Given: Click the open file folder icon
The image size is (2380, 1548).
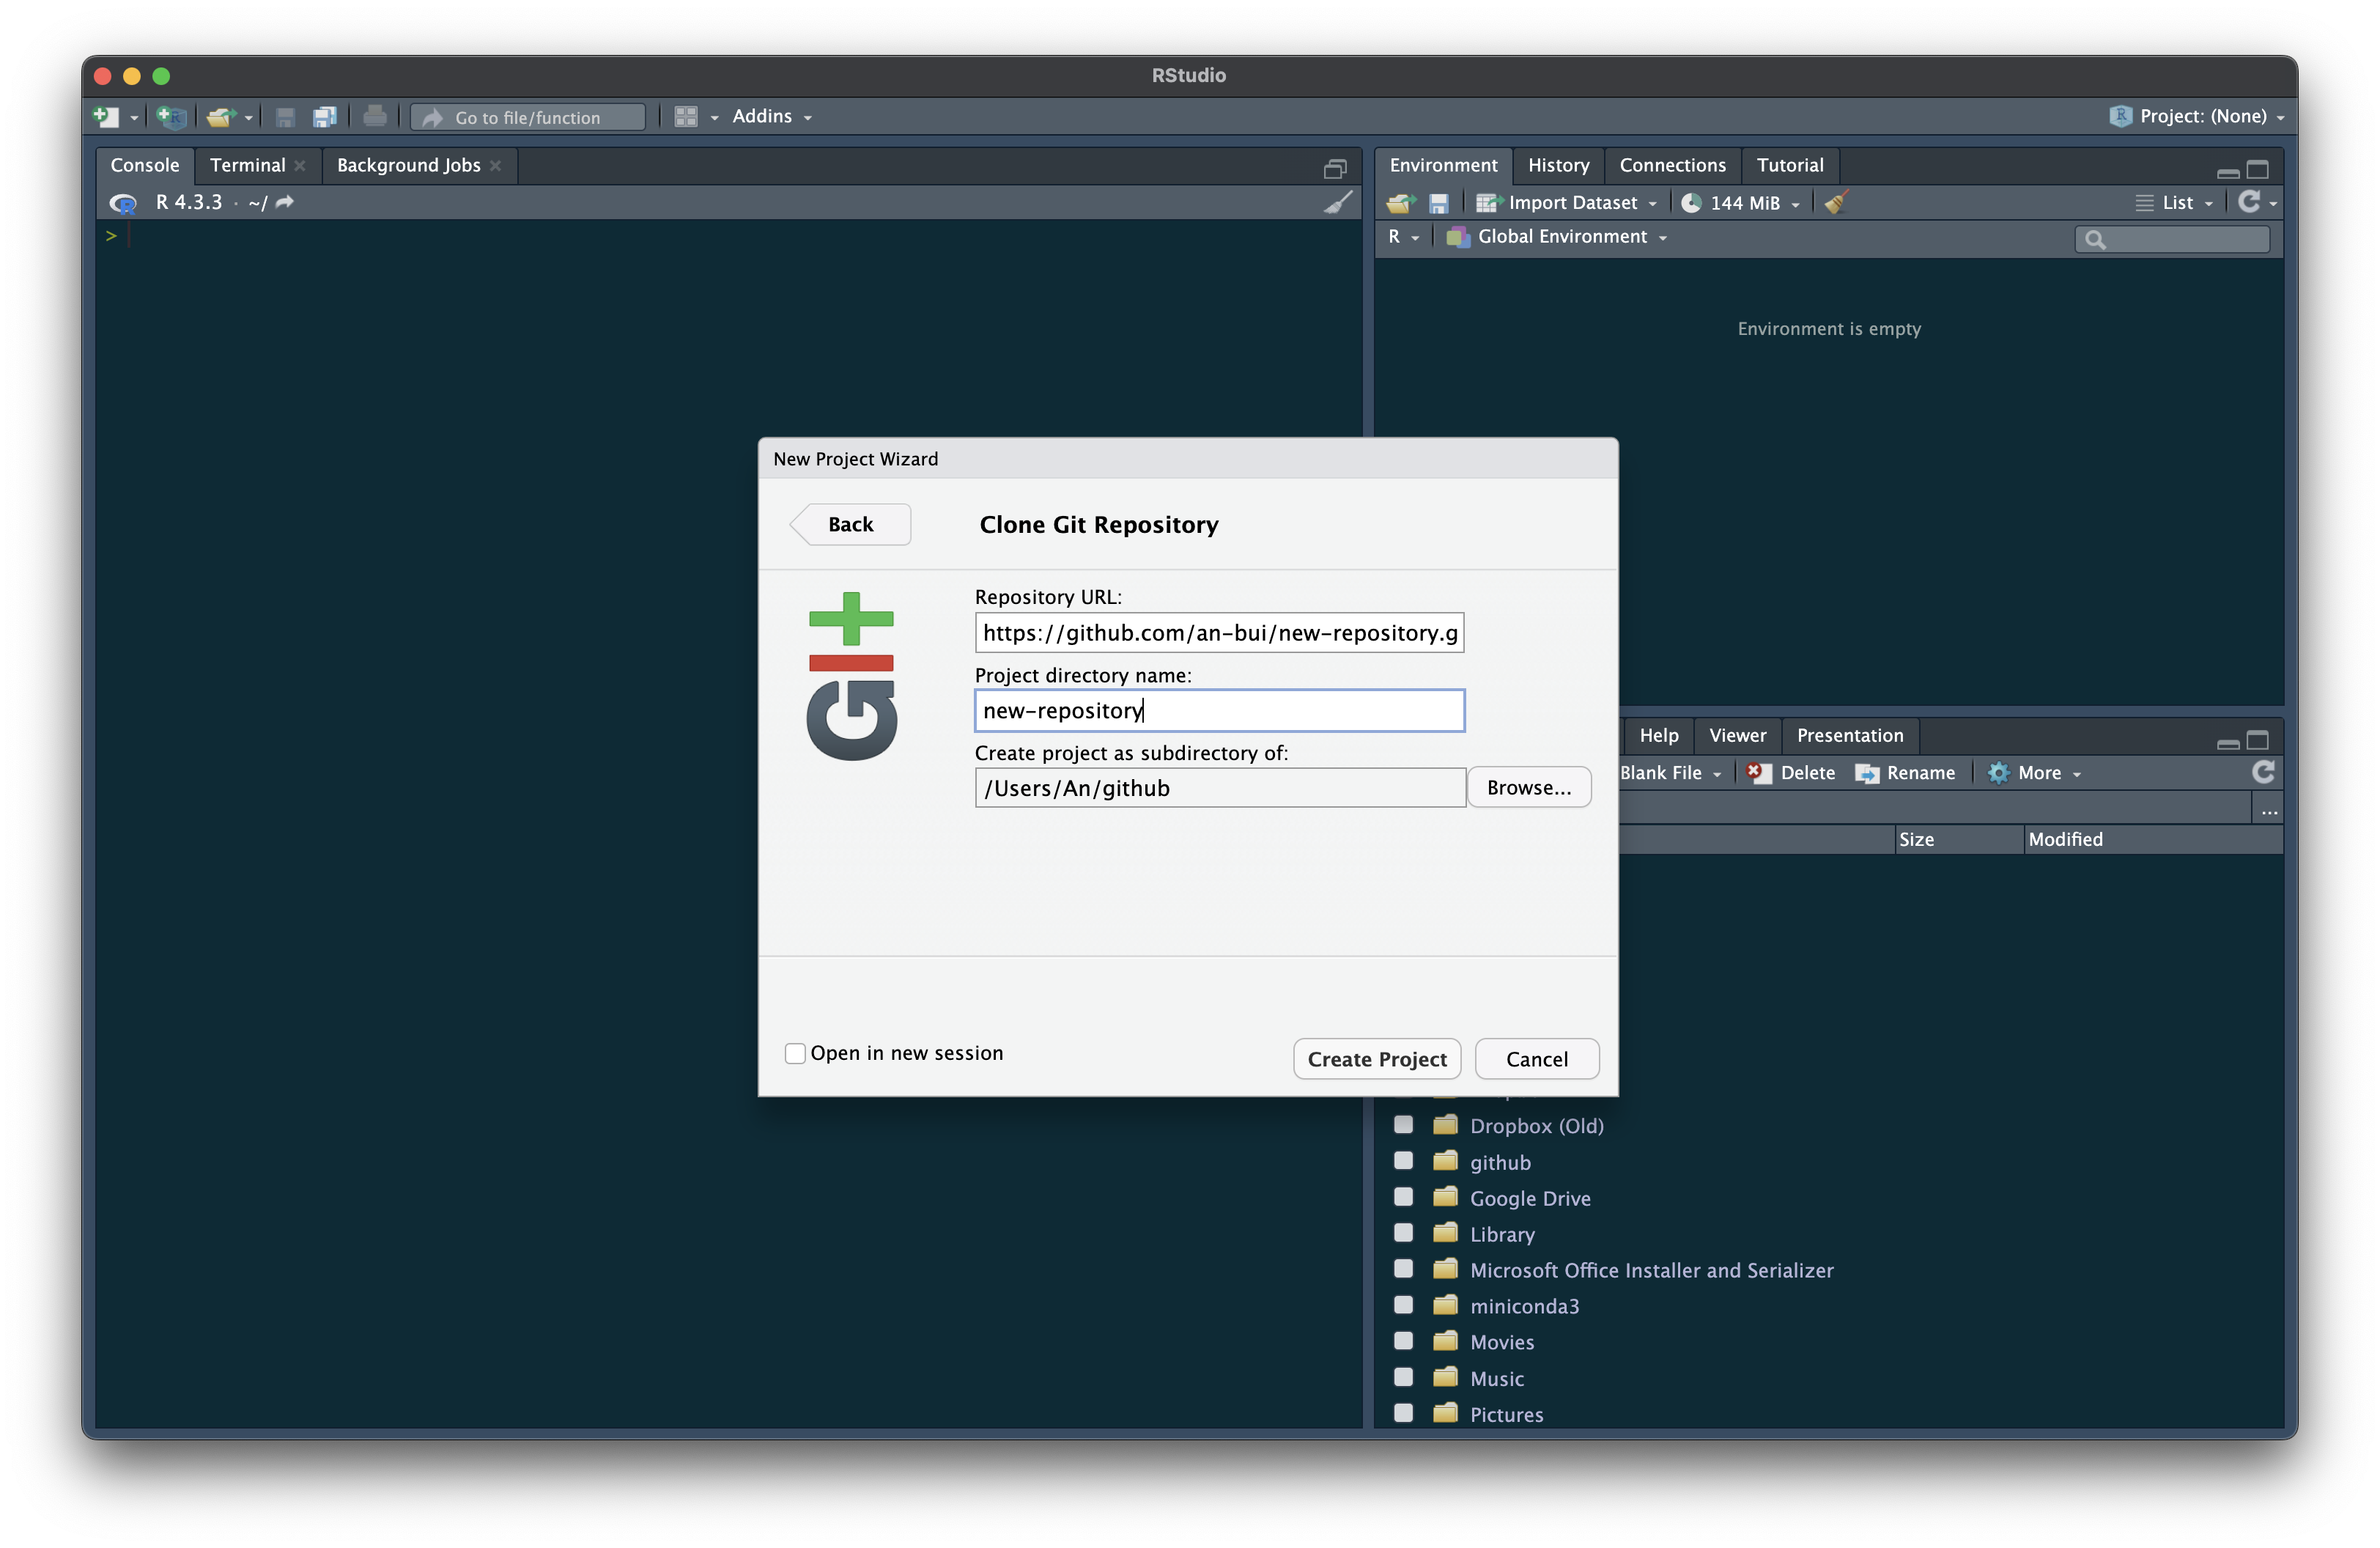Looking at the screenshot, I should [220, 116].
